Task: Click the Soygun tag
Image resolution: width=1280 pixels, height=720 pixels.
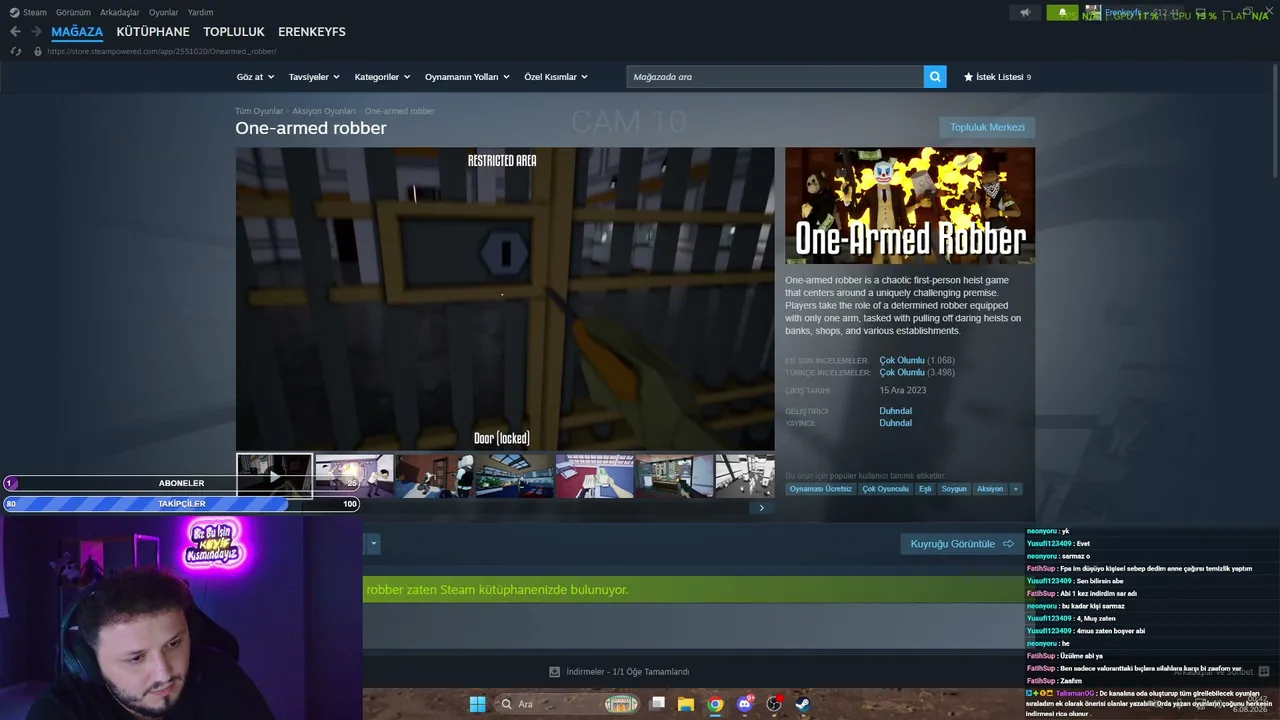Action: [954, 489]
